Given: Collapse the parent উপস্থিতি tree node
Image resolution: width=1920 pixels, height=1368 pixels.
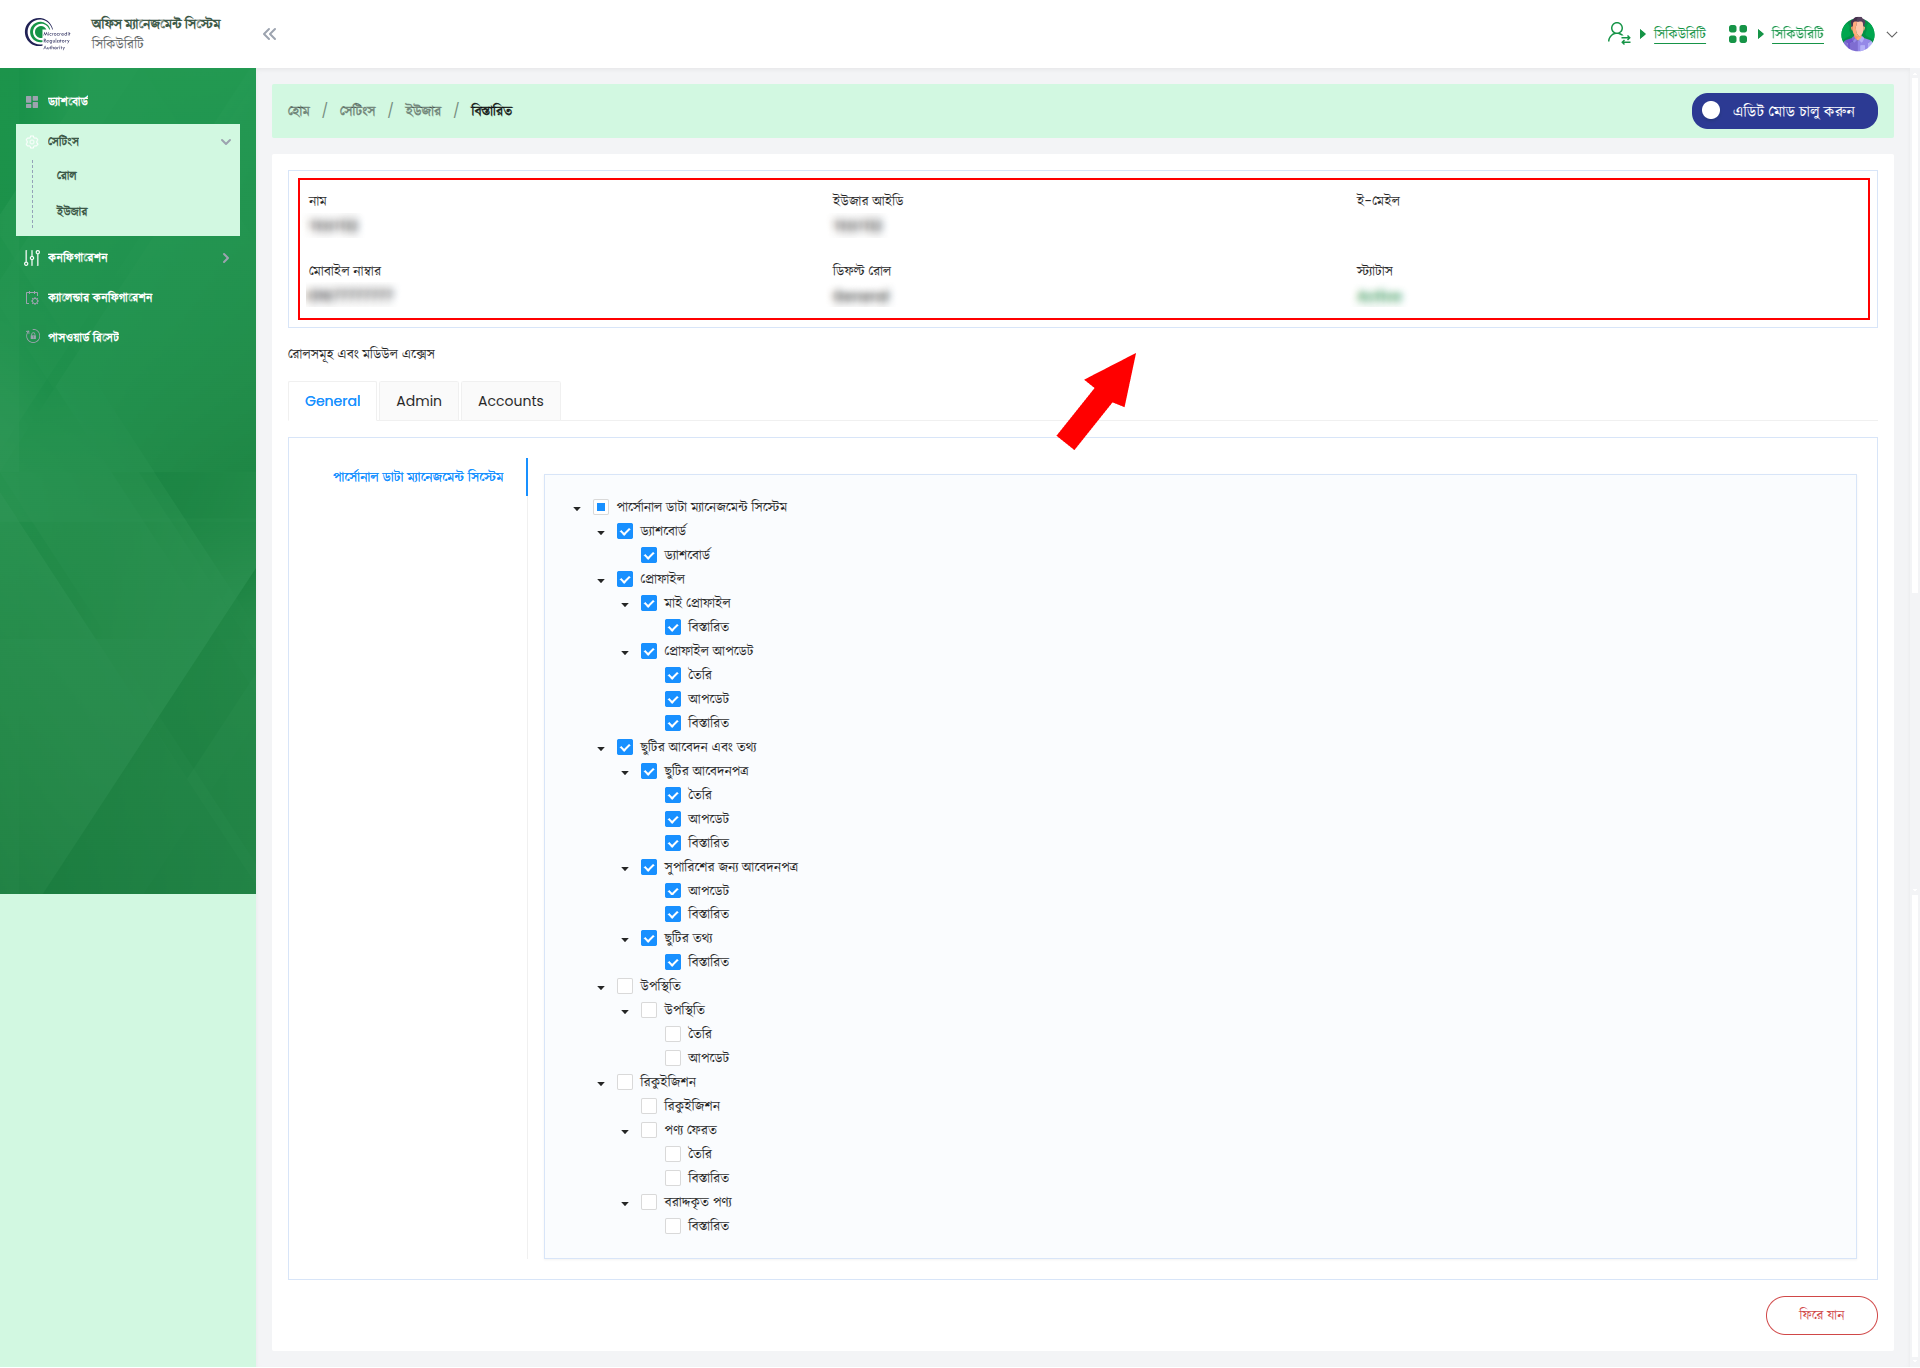Looking at the screenshot, I should [x=601, y=987].
